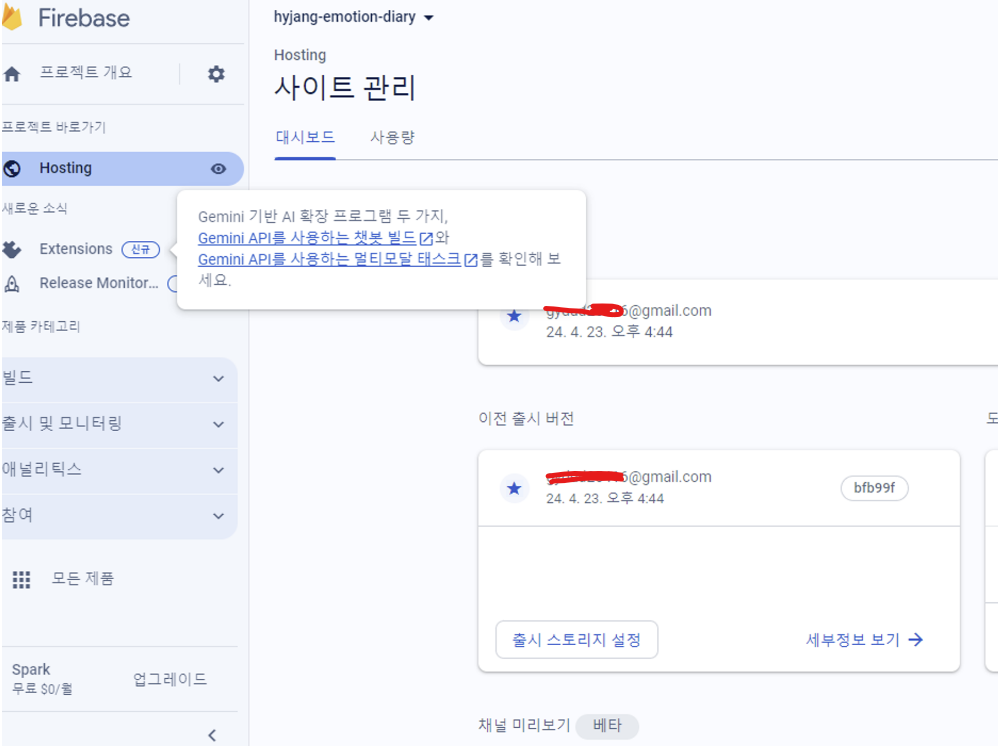Click the Extensions puzzle icon

(12, 249)
